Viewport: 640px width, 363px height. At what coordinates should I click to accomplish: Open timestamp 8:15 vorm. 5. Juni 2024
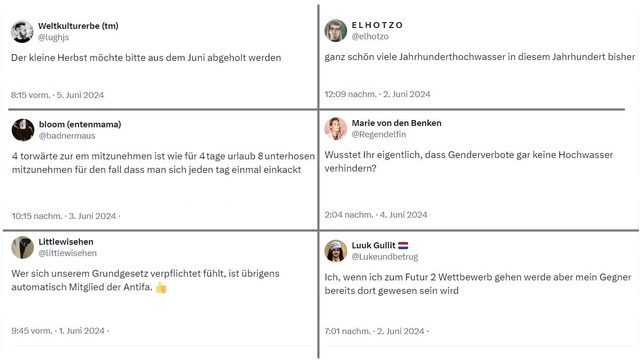point(58,95)
